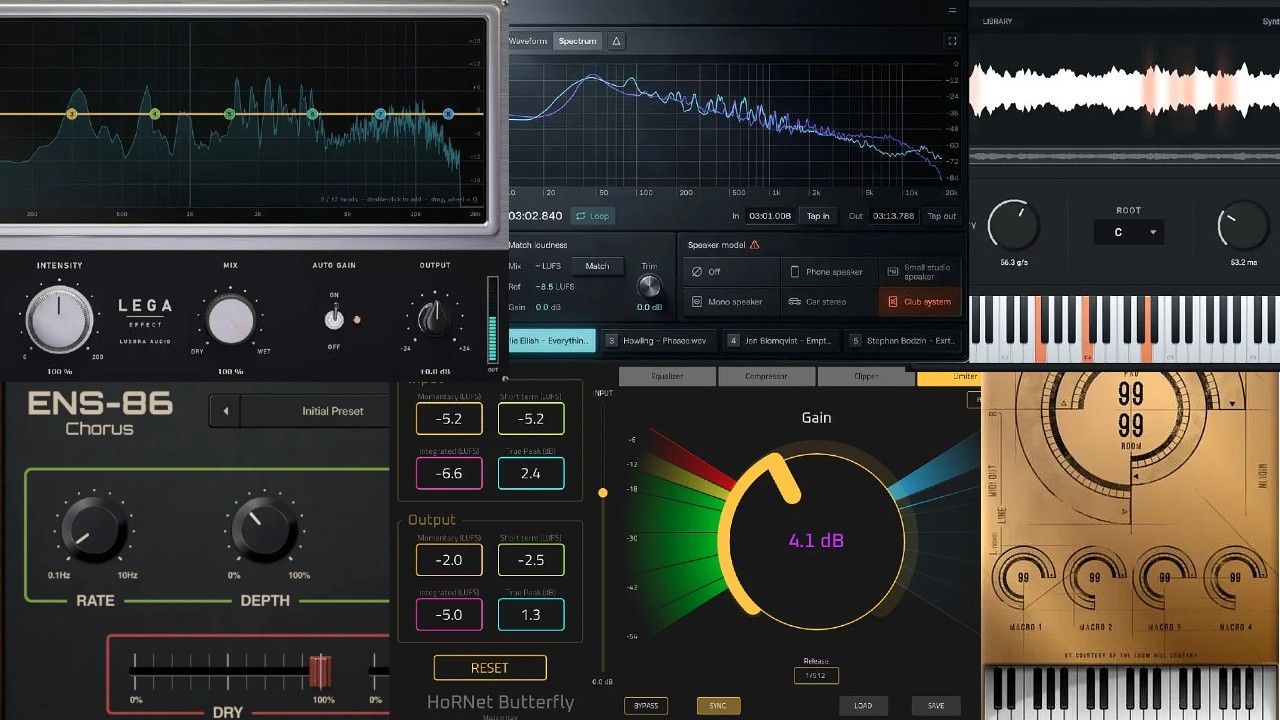Open the hamburger menu above the spectrum viewer
Image resolution: width=1280 pixels, height=720 pixels.
pyautogui.click(x=952, y=9)
